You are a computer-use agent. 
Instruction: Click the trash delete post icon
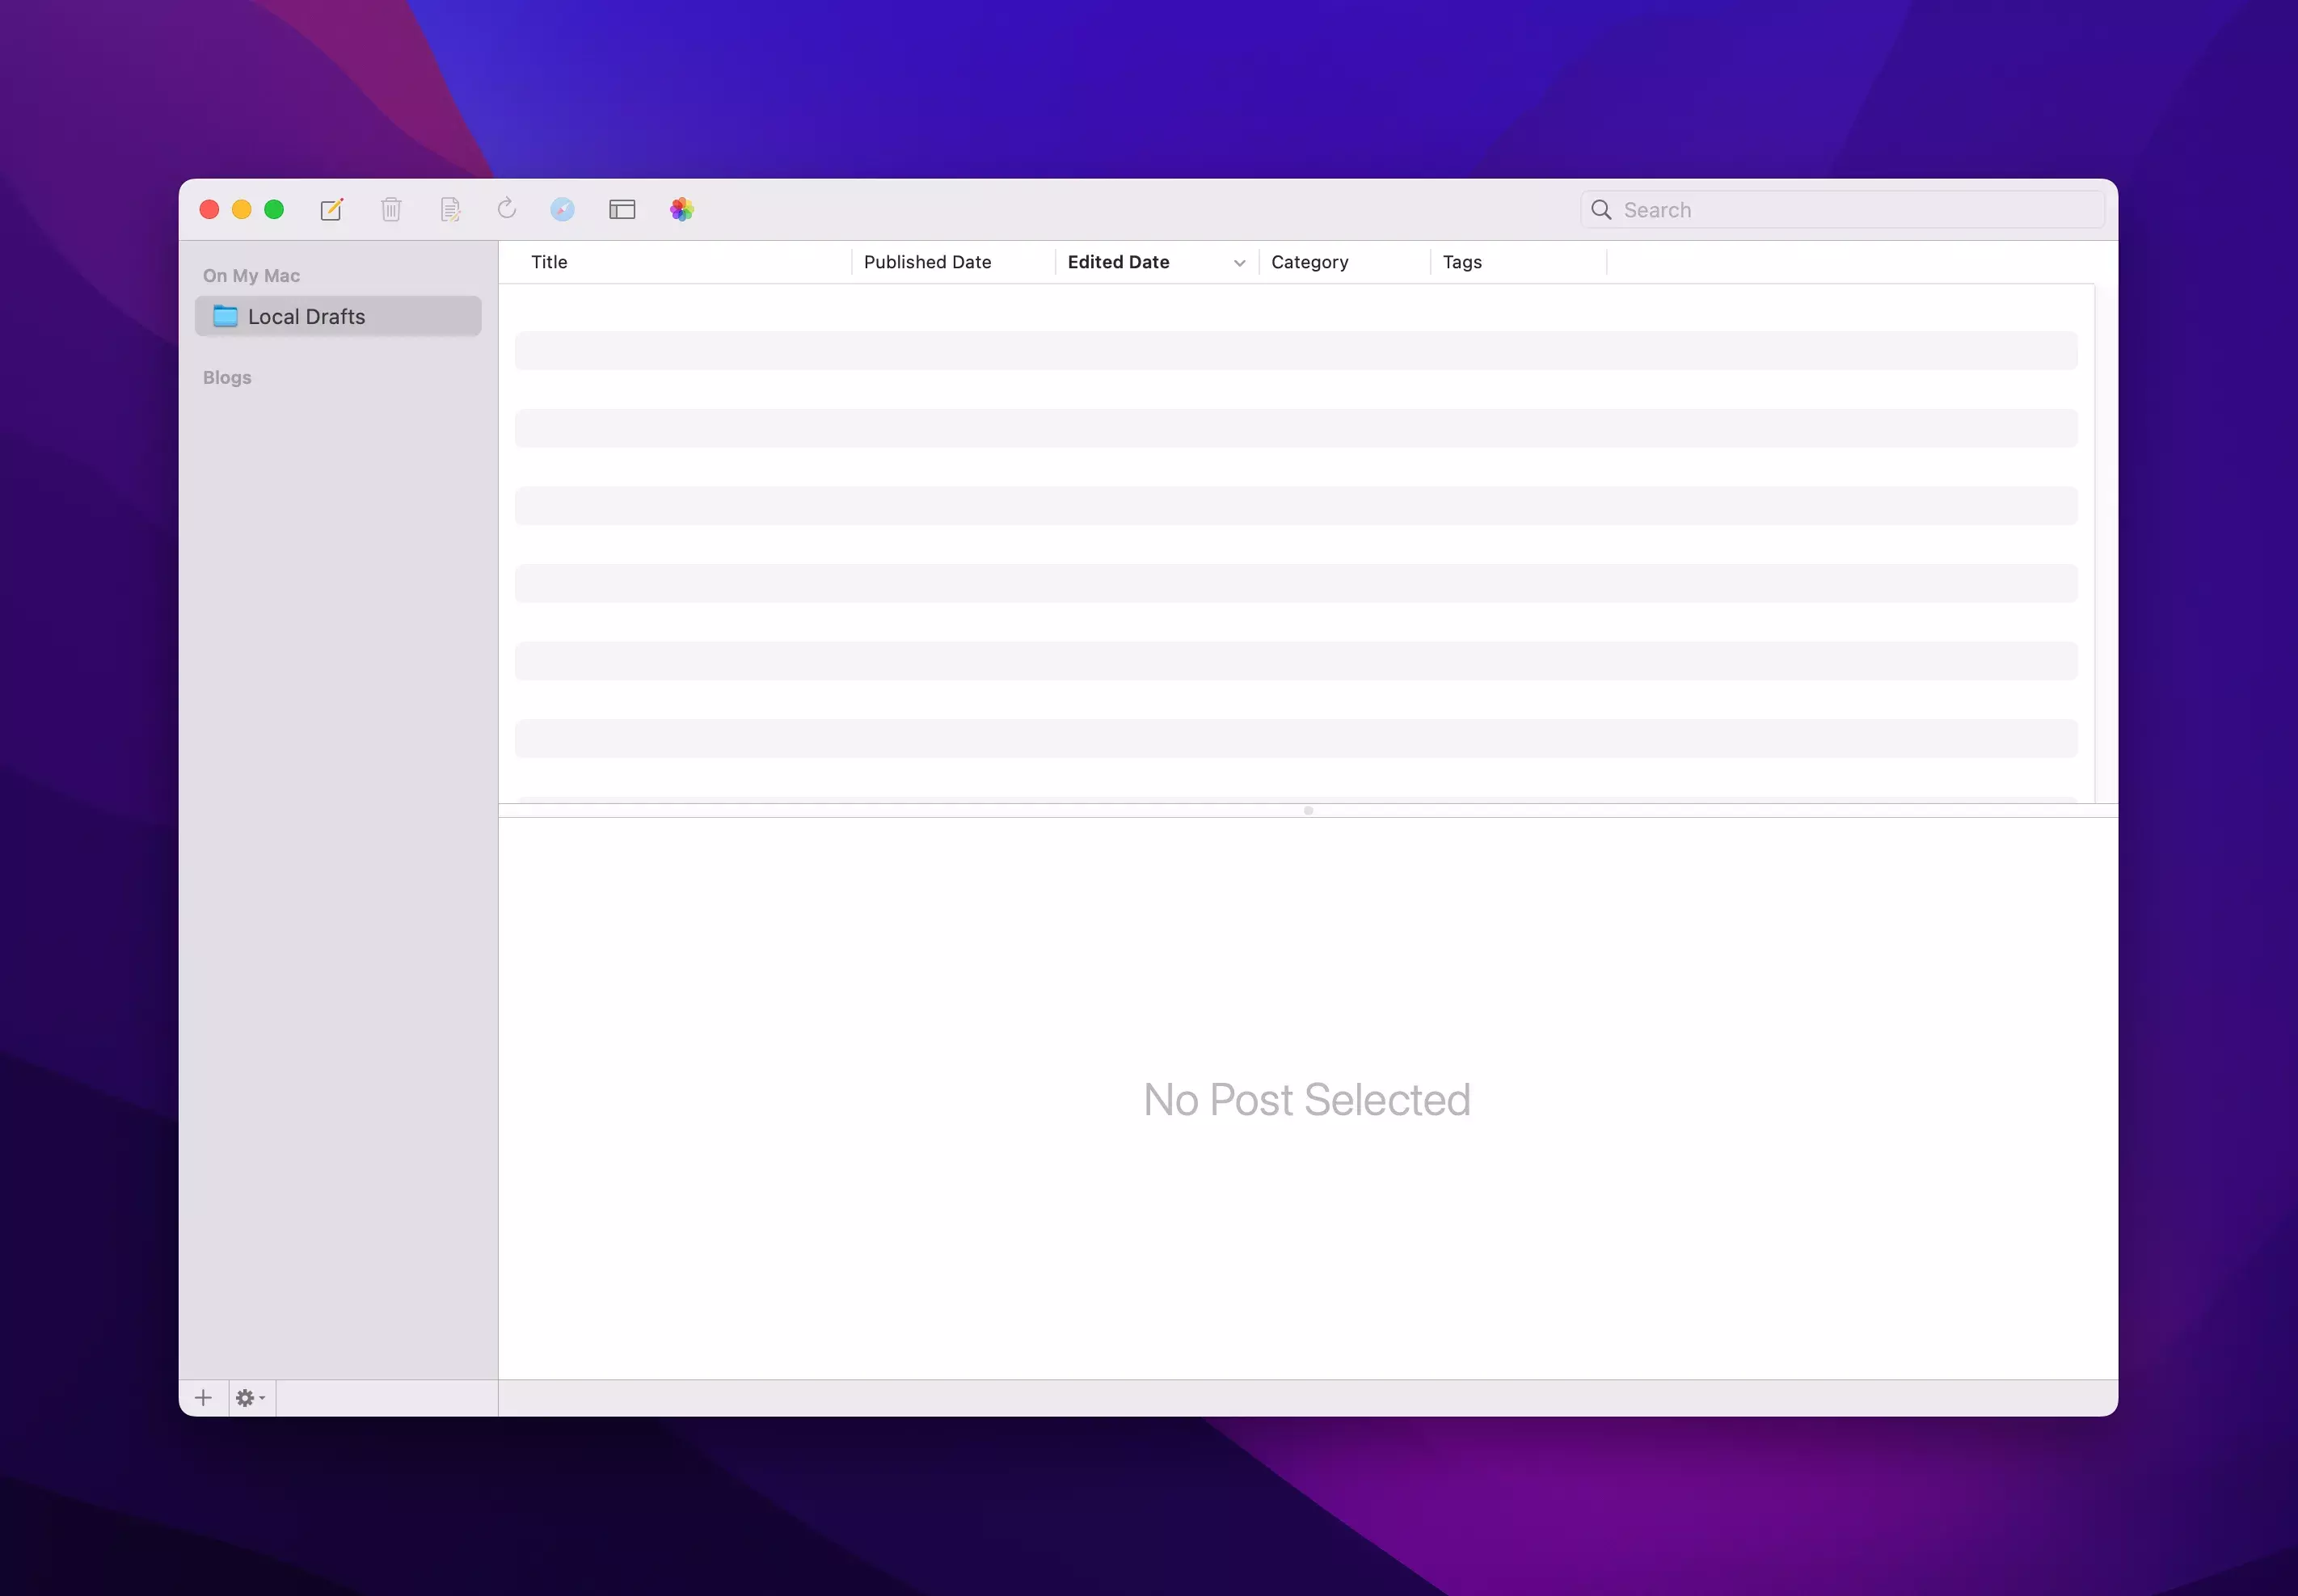coord(391,209)
